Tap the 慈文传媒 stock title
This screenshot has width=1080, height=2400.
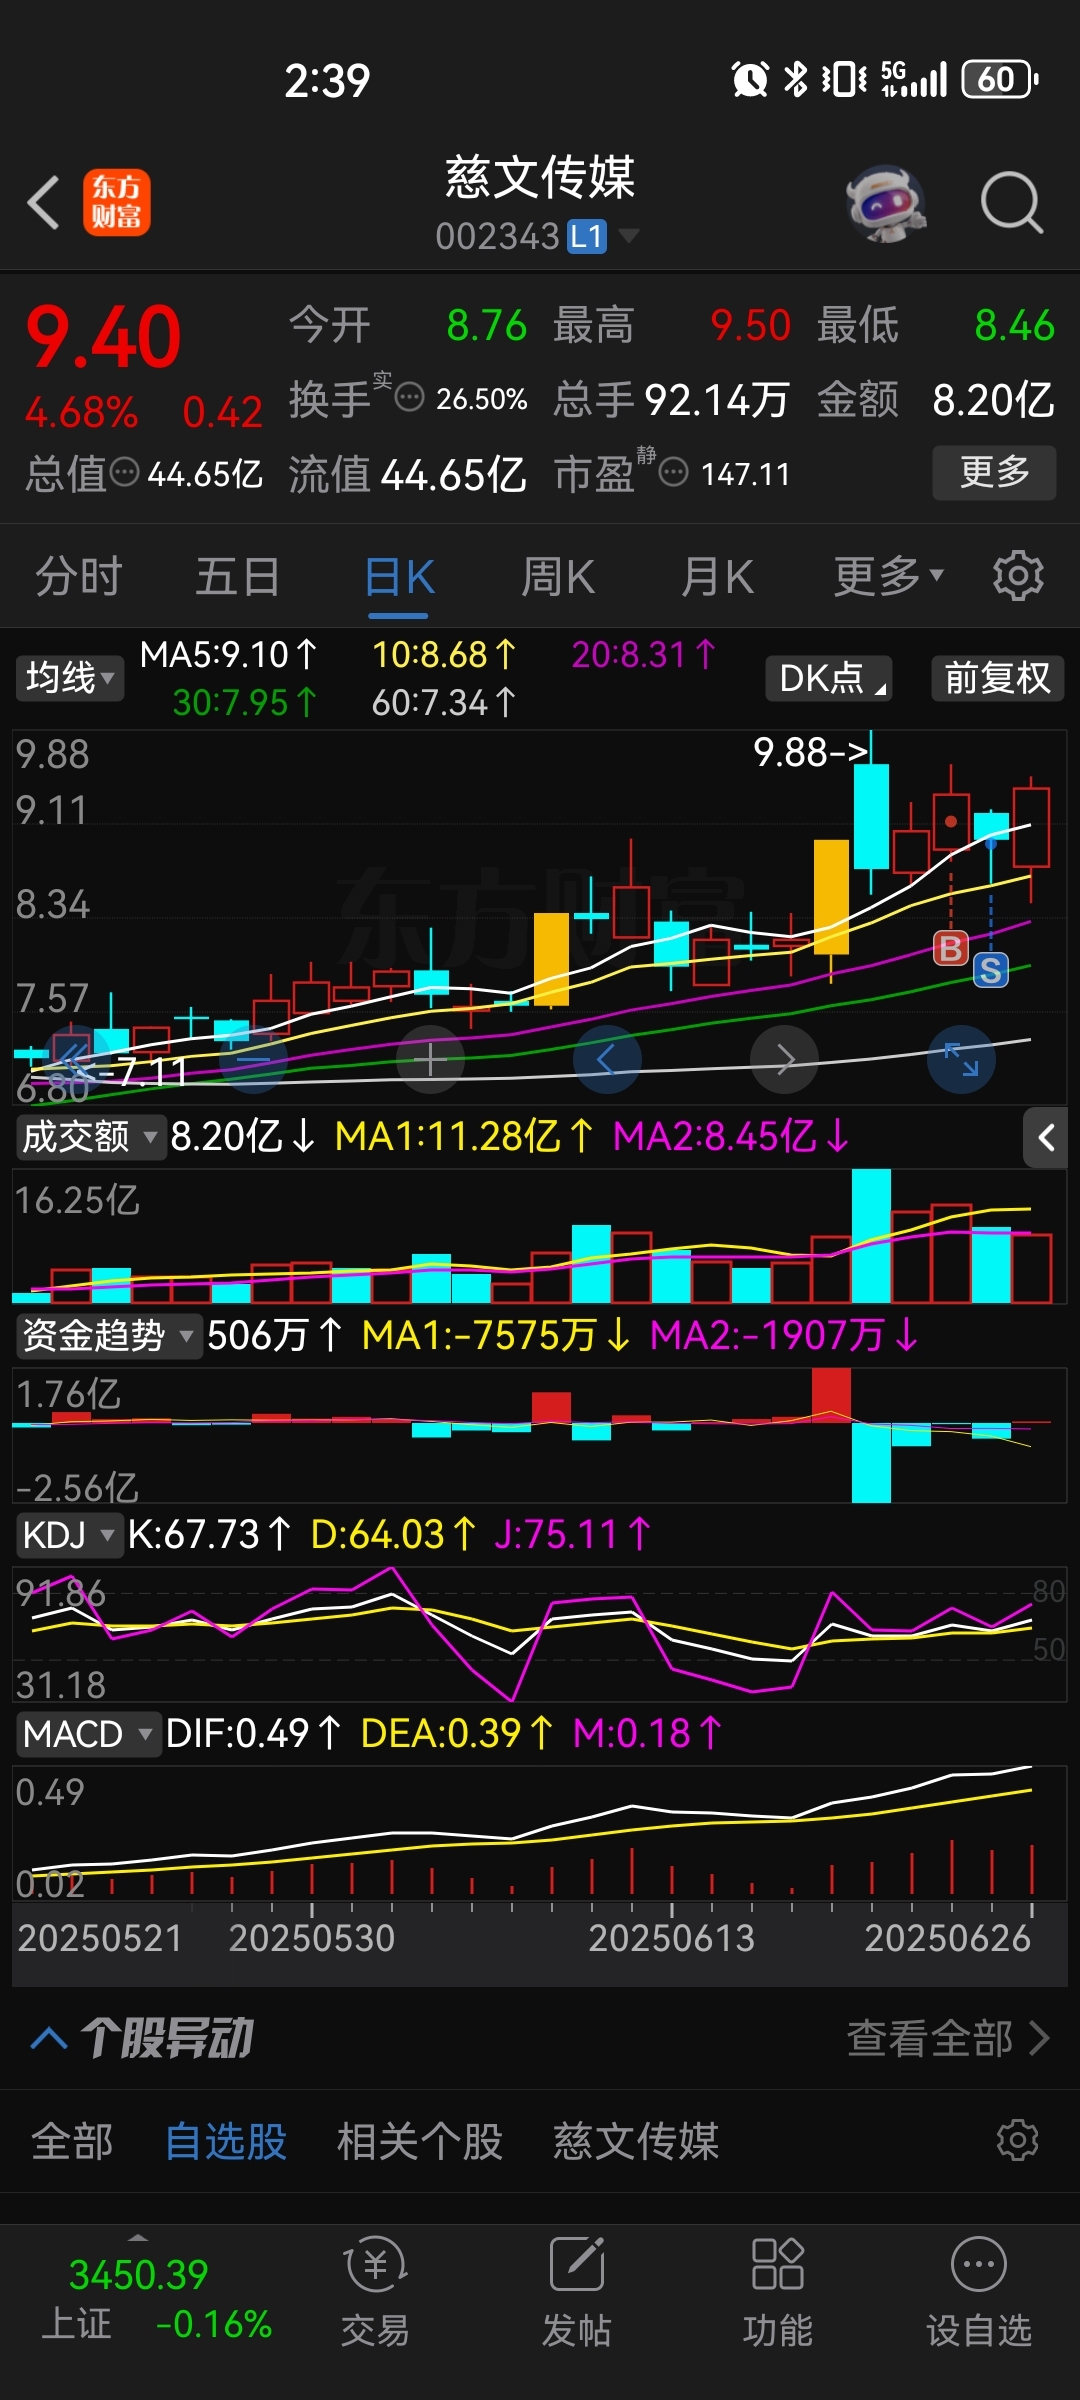(x=540, y=177)
